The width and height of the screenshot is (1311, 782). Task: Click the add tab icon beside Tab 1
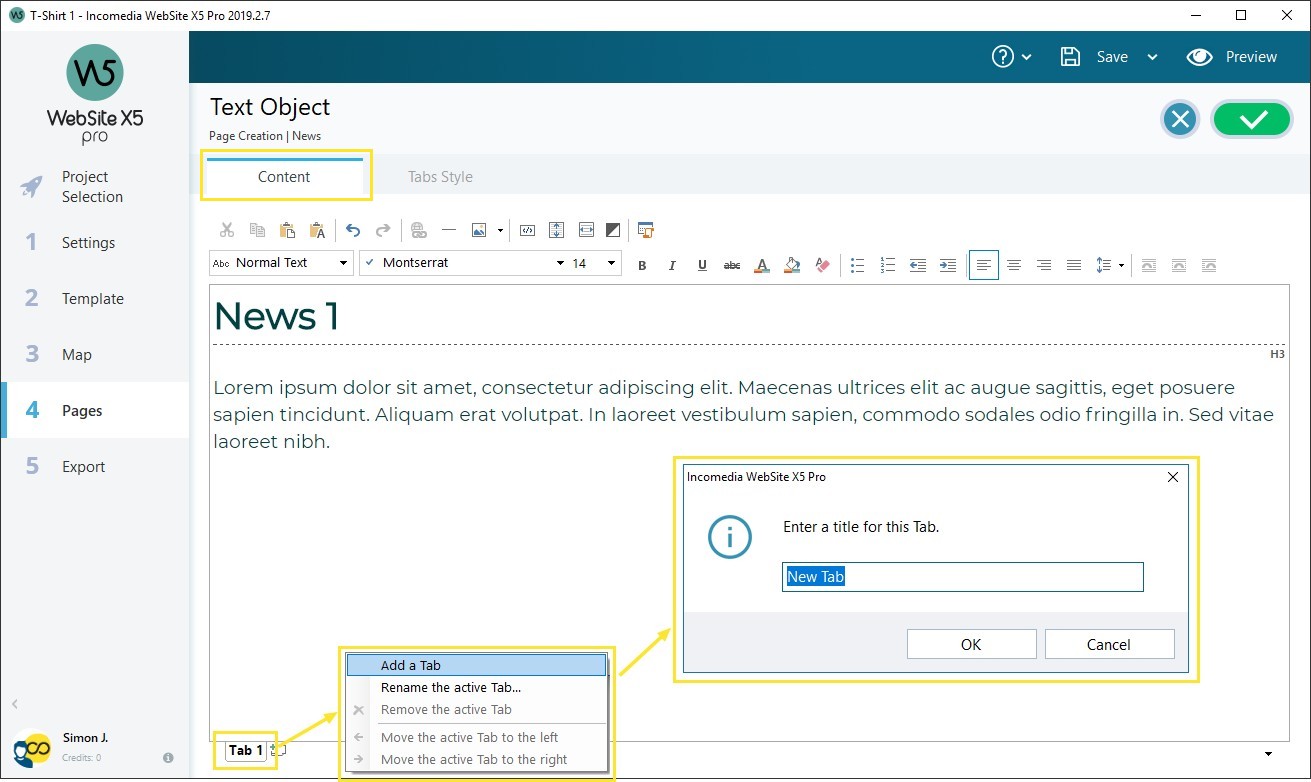279,749
